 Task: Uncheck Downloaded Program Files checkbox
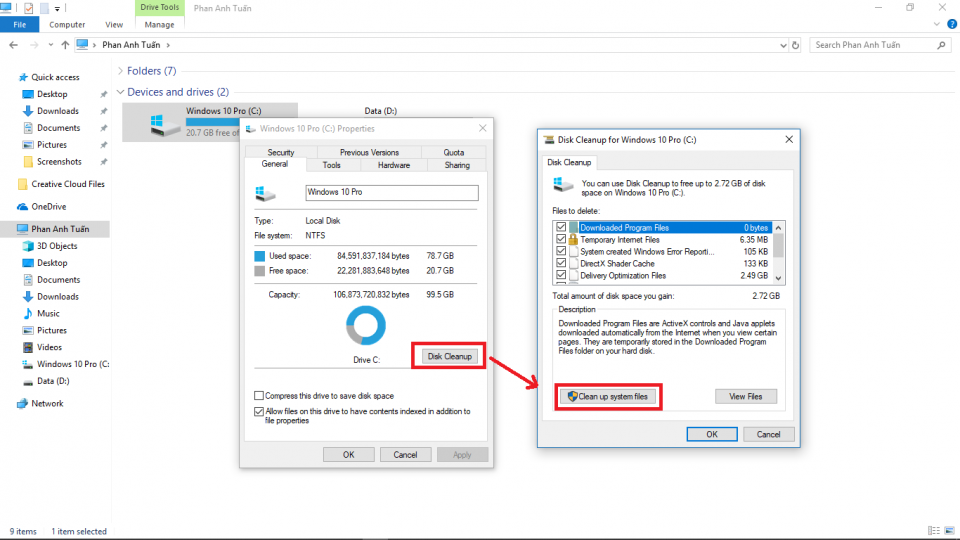click(x=561, y=227)
